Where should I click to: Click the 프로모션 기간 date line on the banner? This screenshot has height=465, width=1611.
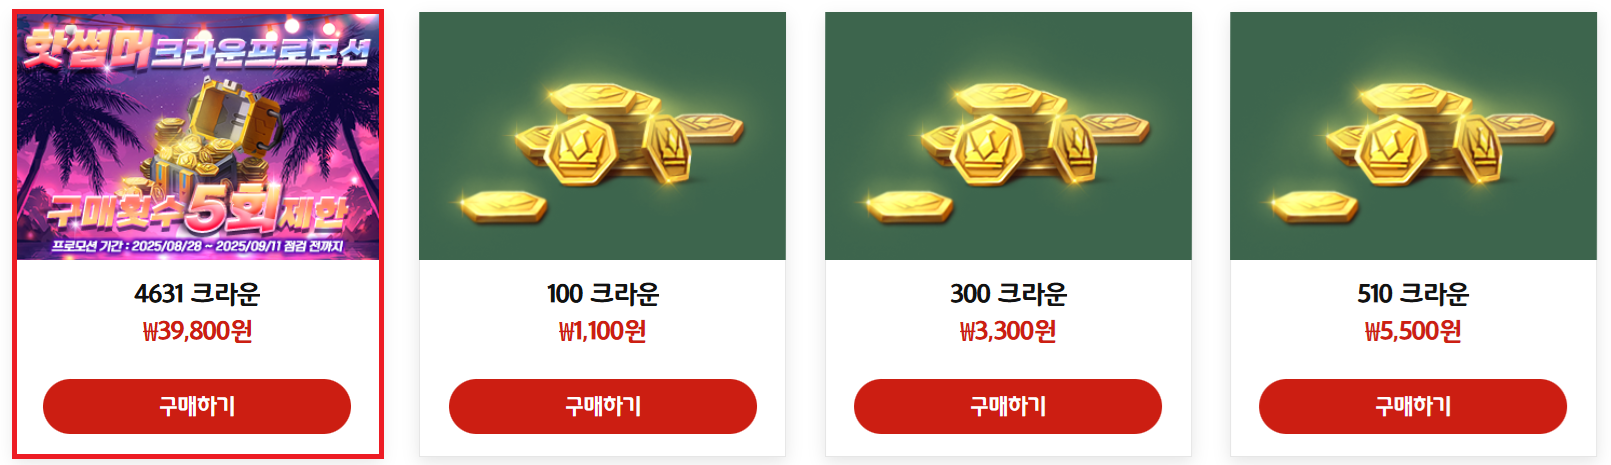pyautogui.click(x=197, y=246)
